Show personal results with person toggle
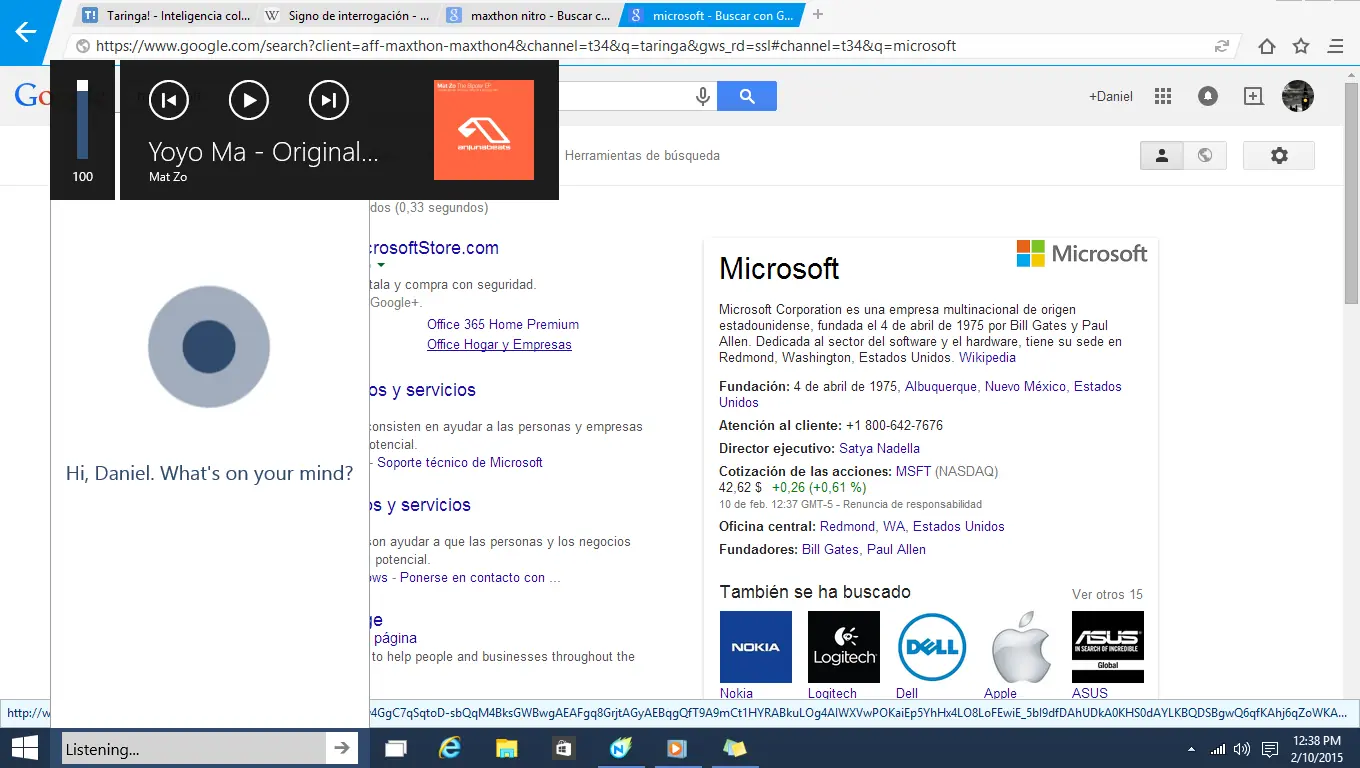This screenshot has width=1360, height=768. [x=1162, y=156]
